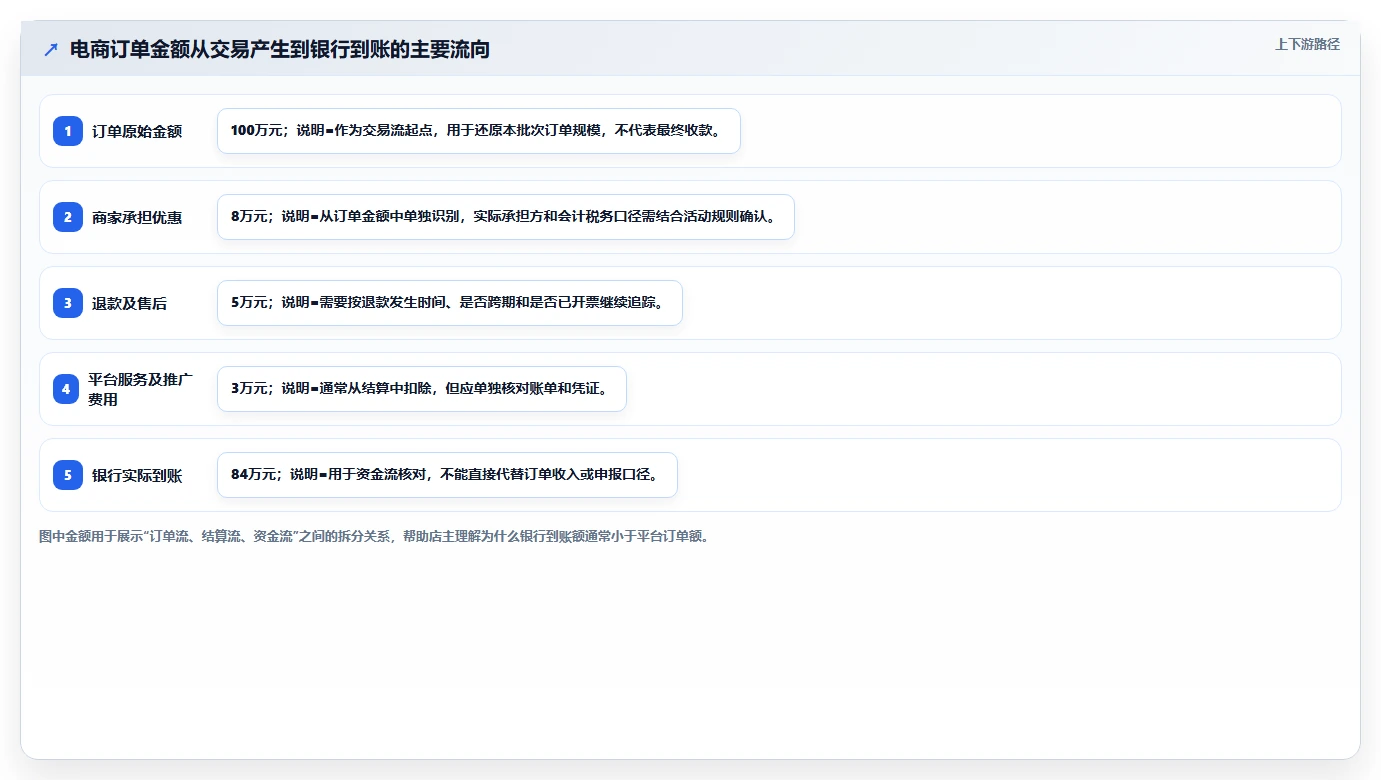Select the 银行实际到账 label
1381x780 pixels.
pyautogui.click(x=137, y=475)
